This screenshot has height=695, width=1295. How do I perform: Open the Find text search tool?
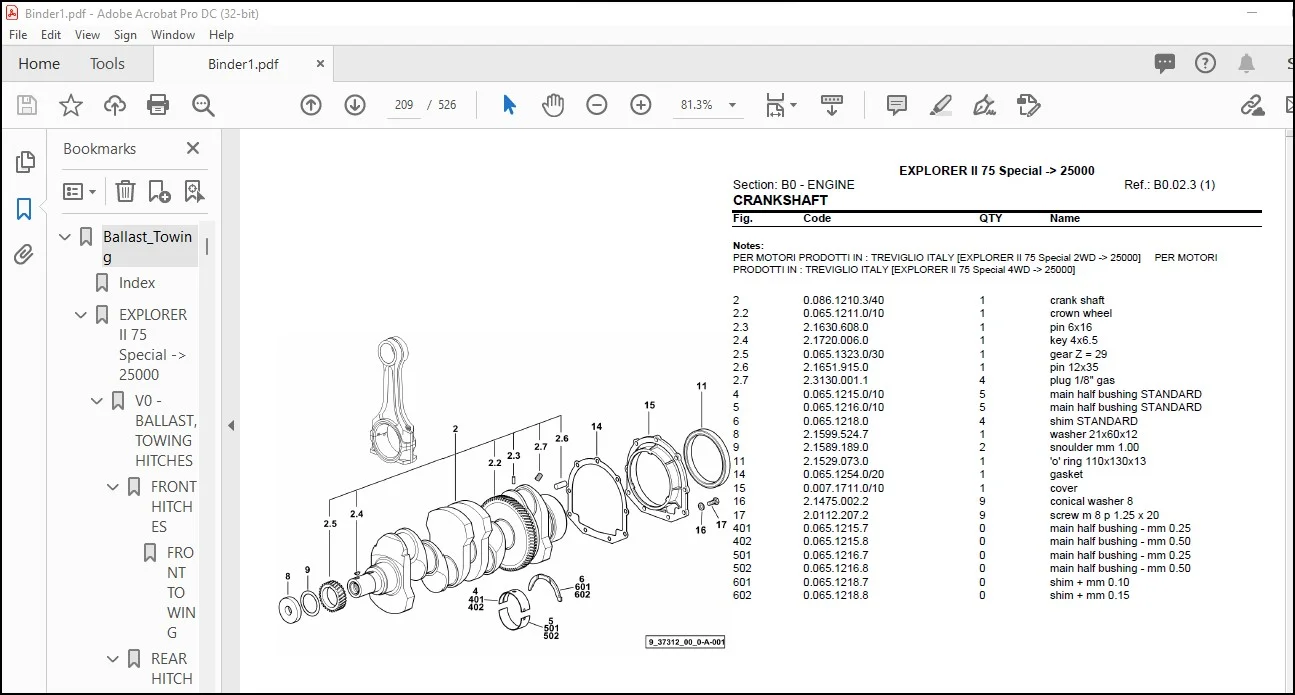[x=203, y=105]
